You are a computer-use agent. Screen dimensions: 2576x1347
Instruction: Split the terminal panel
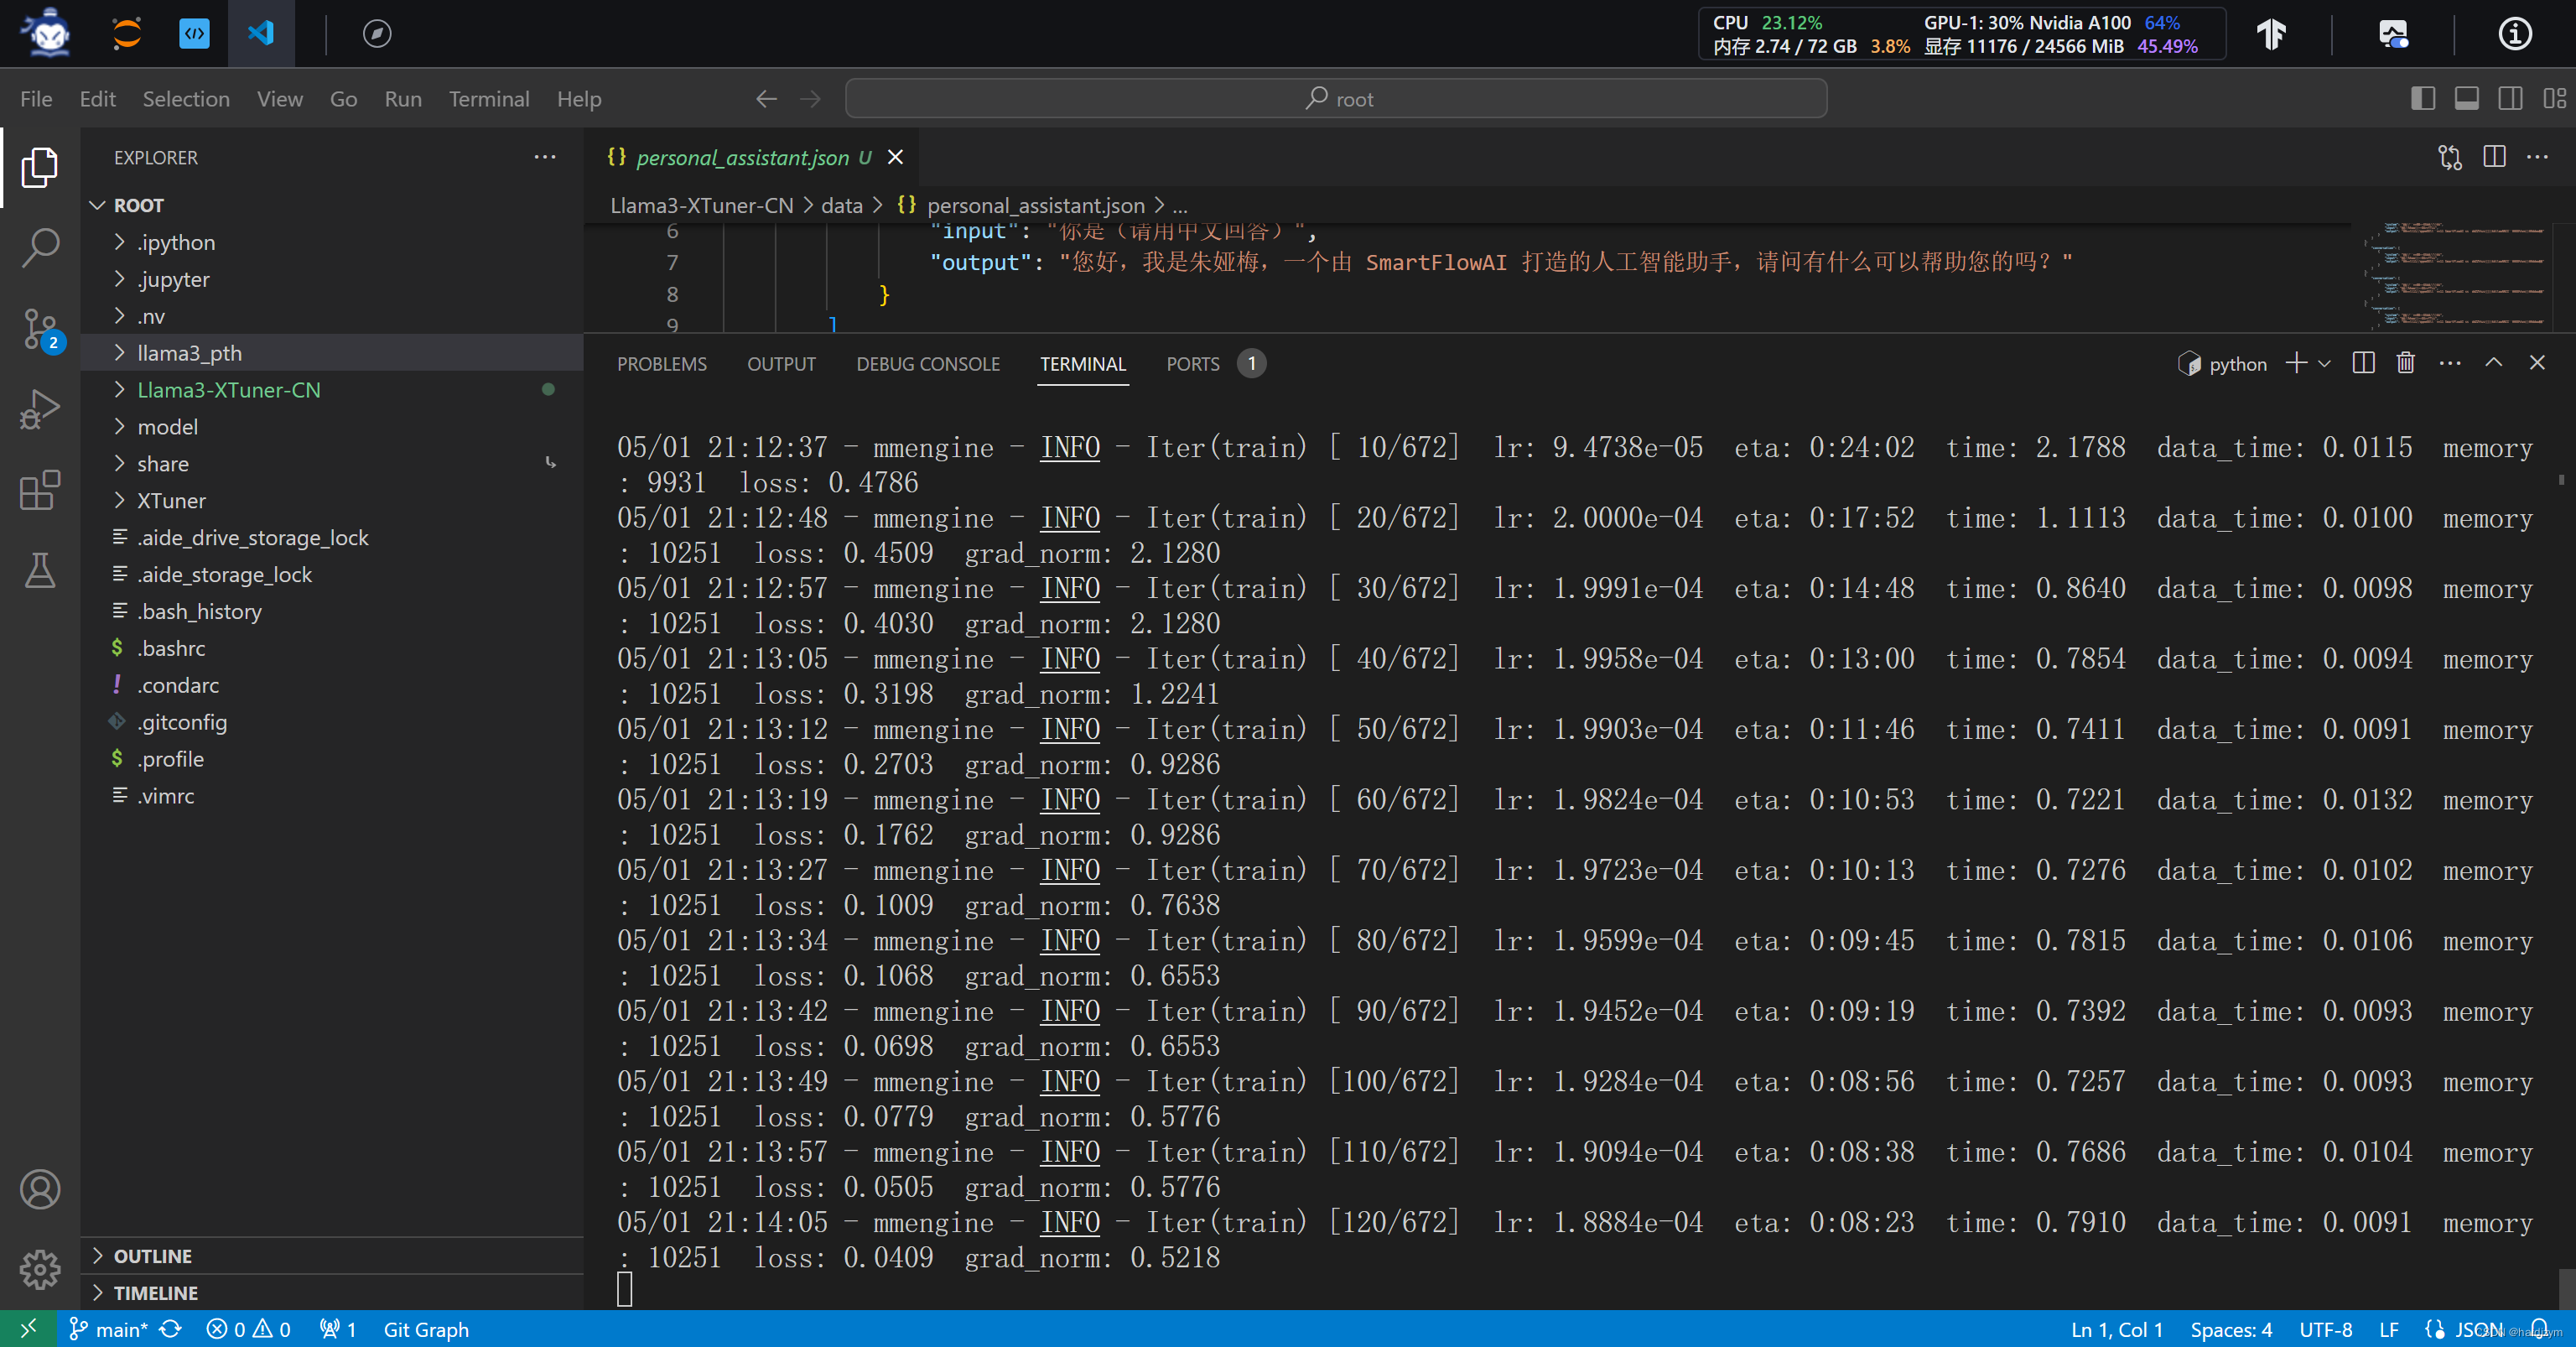click(2363, 363)
